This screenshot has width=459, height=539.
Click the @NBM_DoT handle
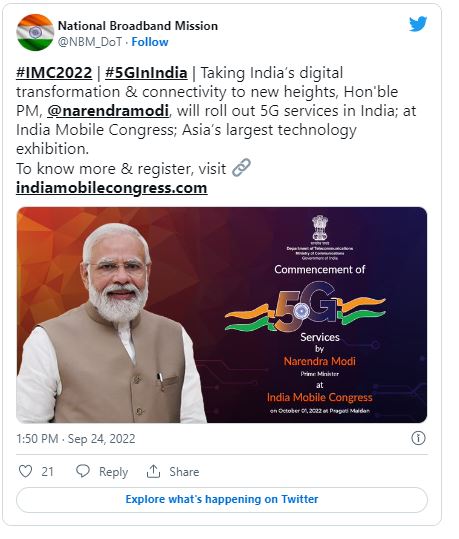pos(90,42)
